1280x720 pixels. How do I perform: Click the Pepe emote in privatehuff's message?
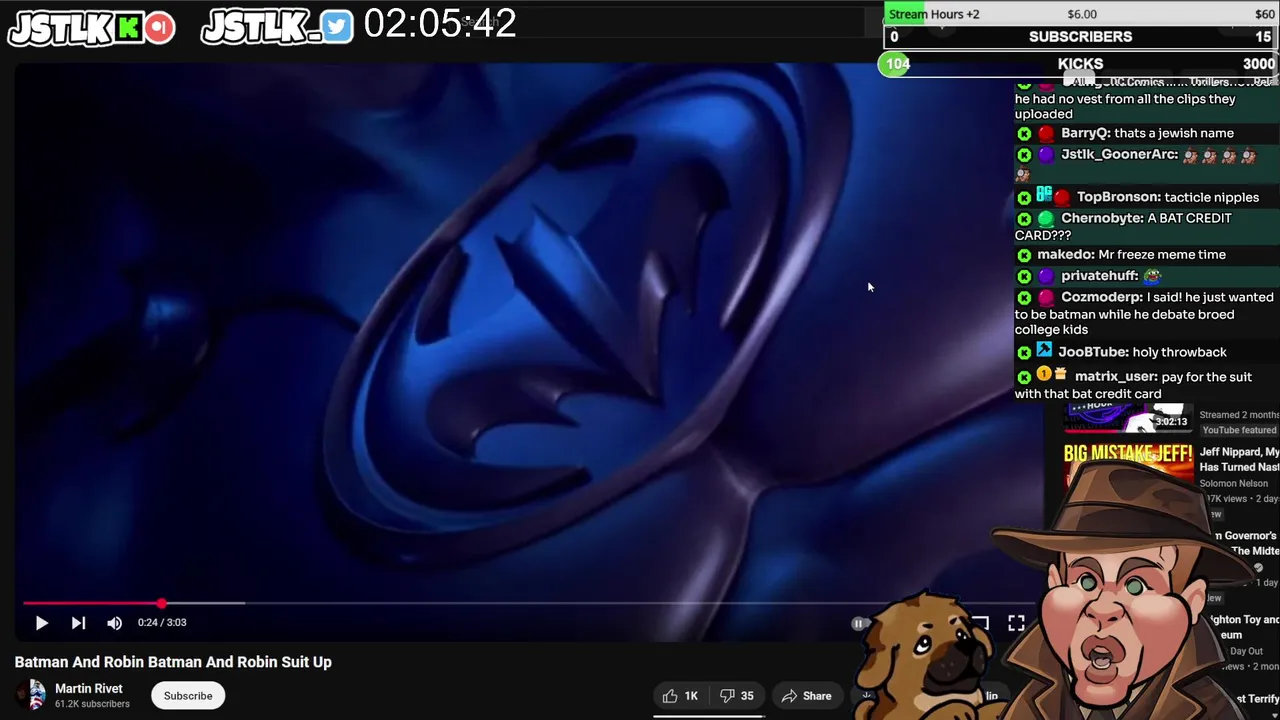tap(1152, 276)
